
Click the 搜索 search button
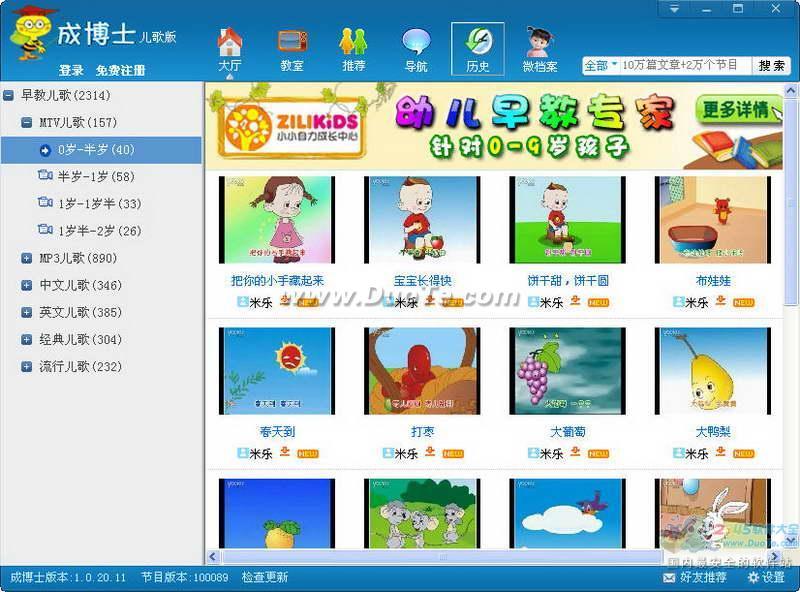pos(771,65)
